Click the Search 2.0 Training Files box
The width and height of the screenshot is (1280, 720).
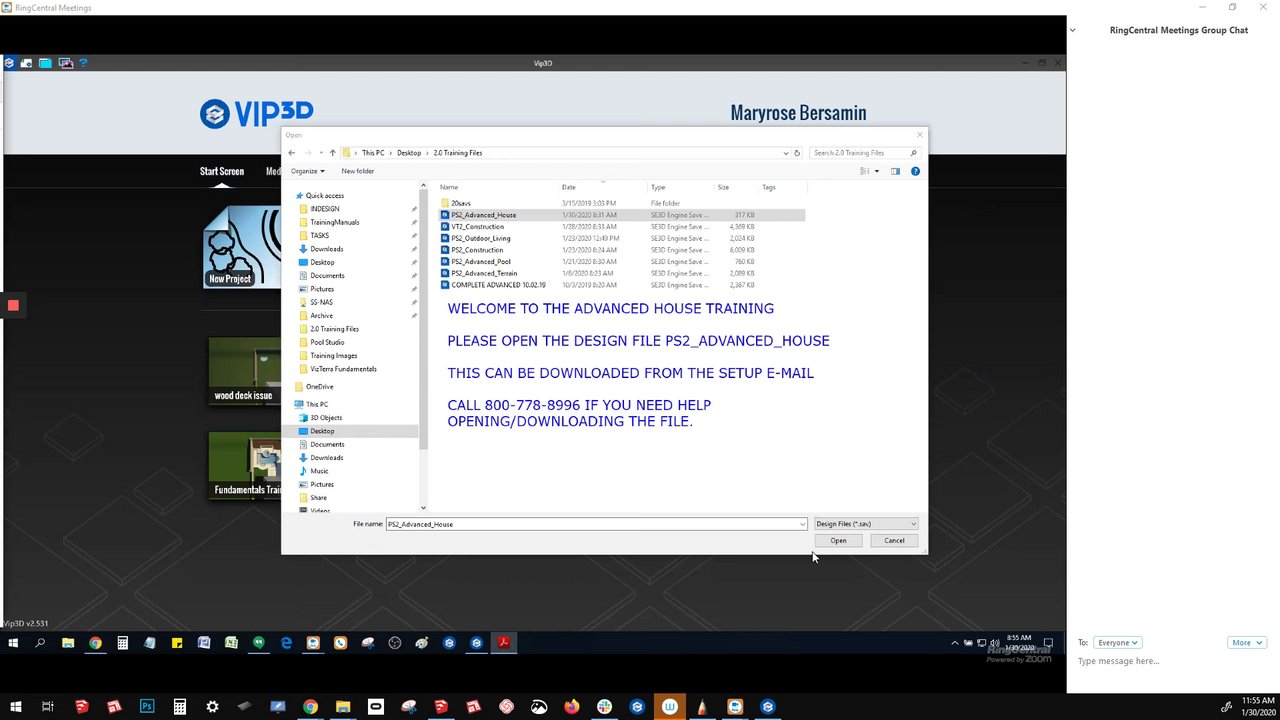pyautogui.click(x=864, y=153)
